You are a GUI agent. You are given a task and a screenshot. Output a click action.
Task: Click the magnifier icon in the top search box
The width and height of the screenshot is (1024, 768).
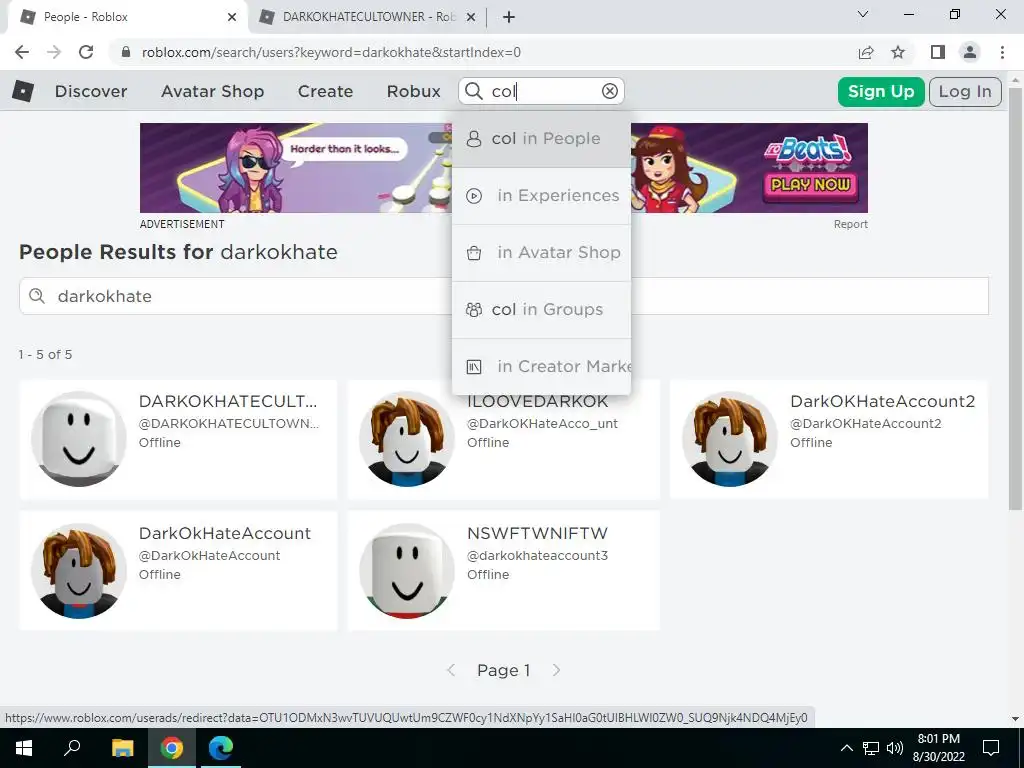(x=473, y=91)
